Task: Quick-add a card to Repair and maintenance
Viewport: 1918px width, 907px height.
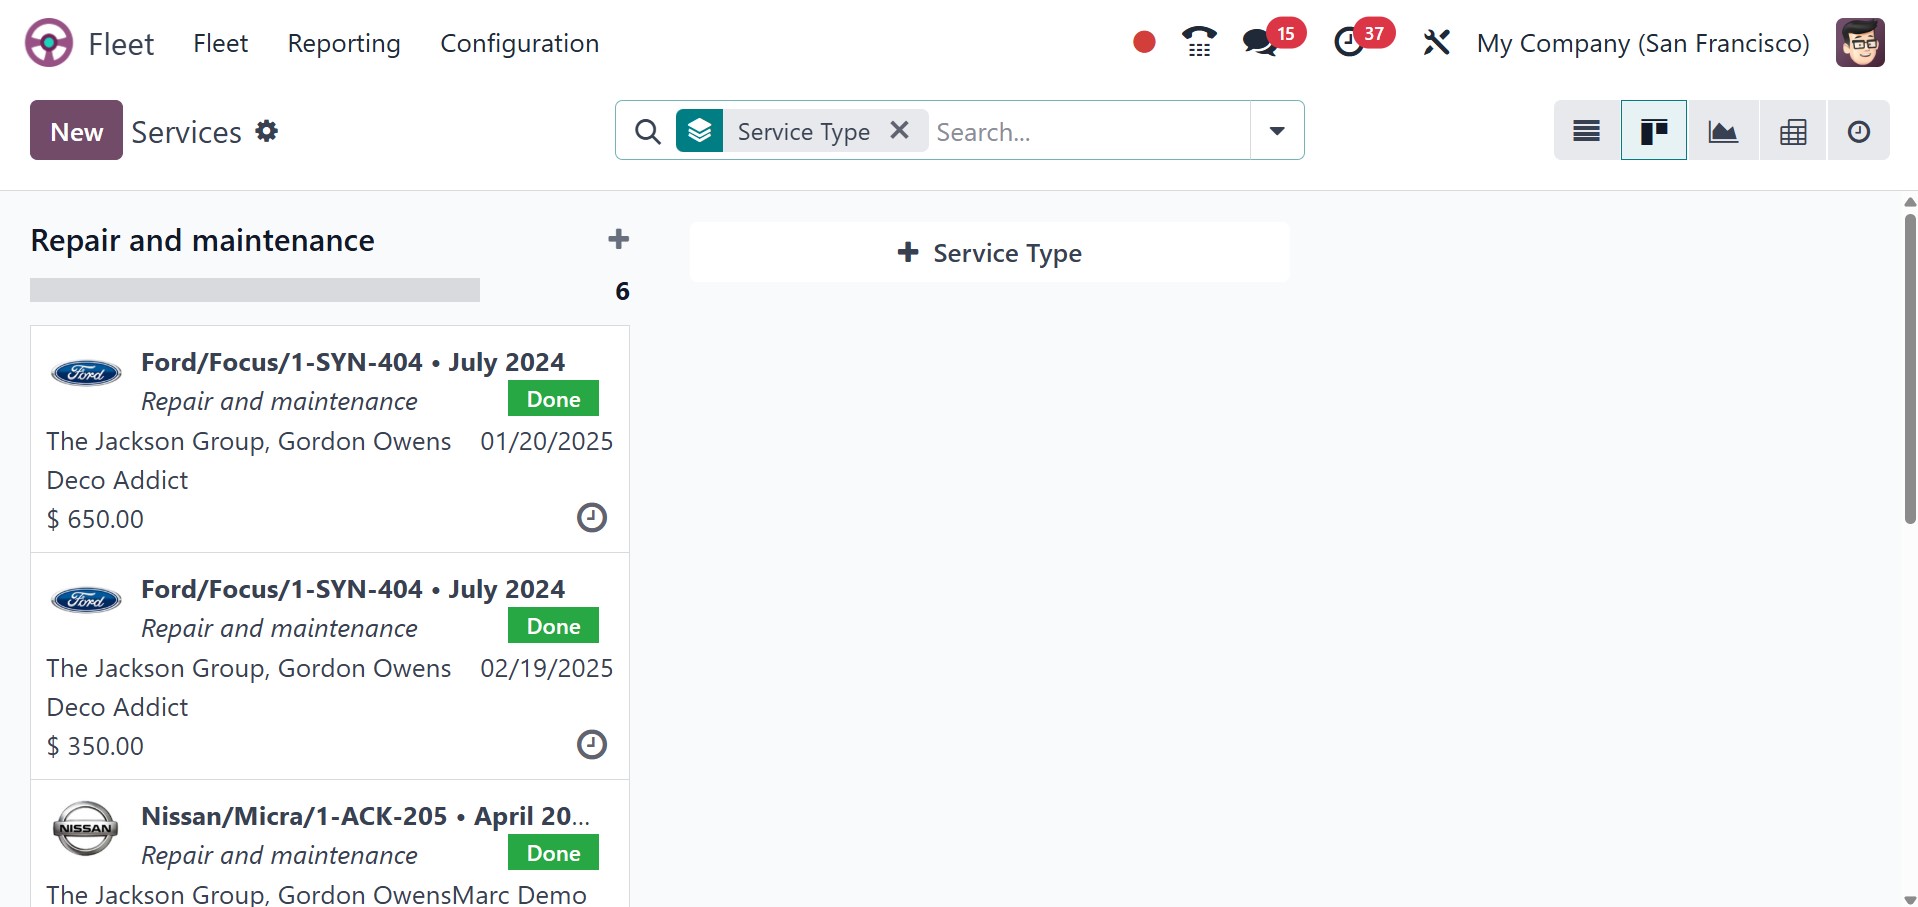Action: coord(619,239)
